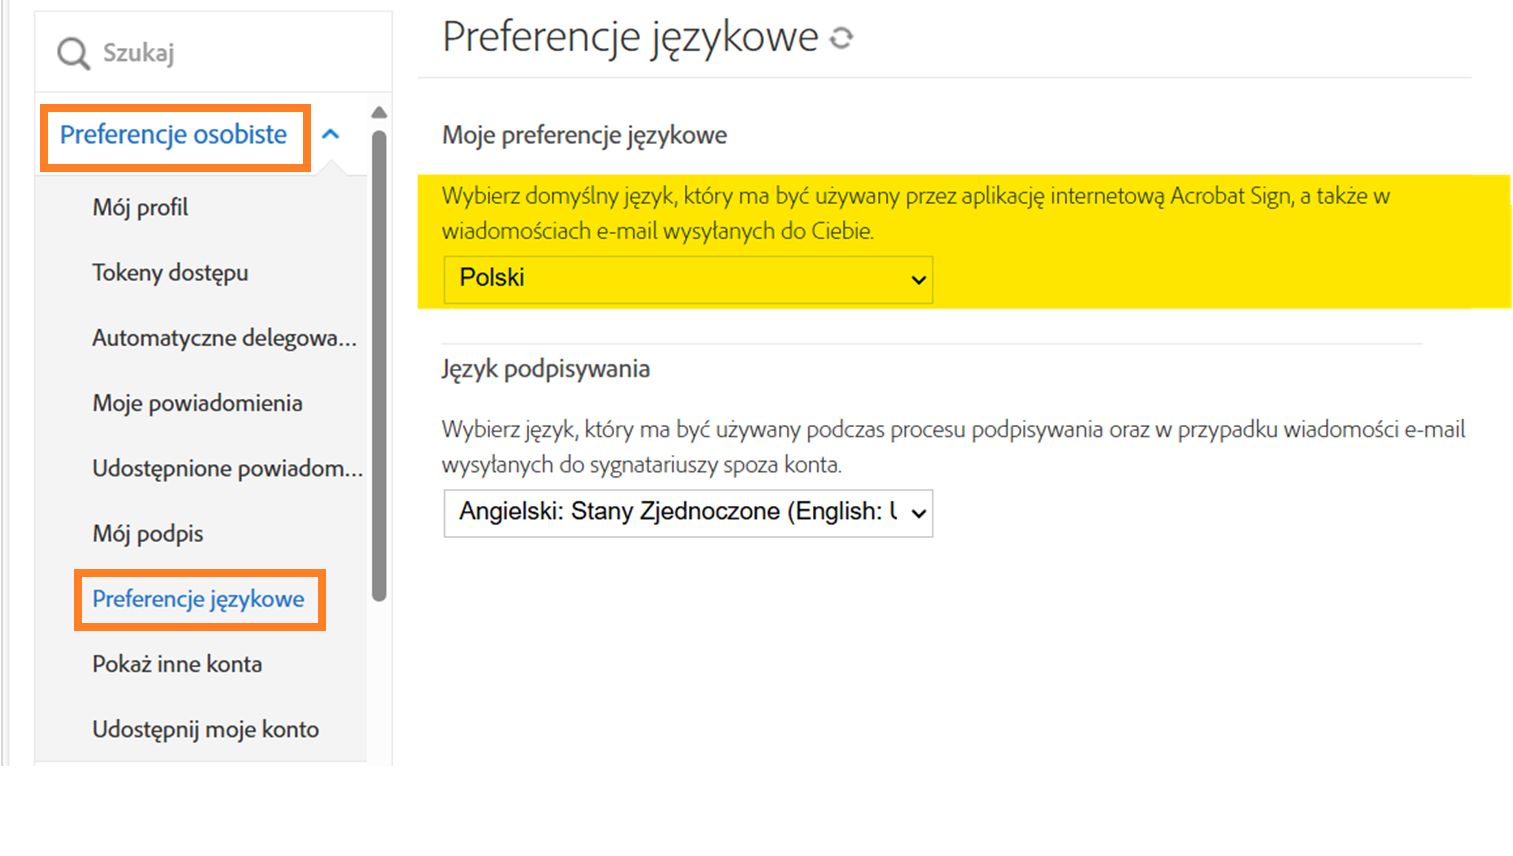Screen dimensions: 1513x856
Task: Open Udostępnij moje konto
Action: click(x=205, y=730)
